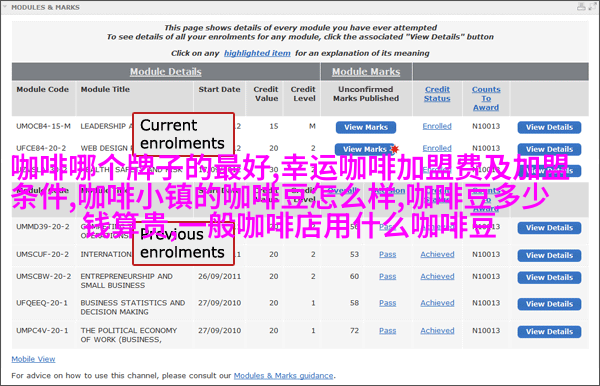This screenshot has height=386, width=600.
Task: Click the 'Module Code' column header
Action: [x=42, y=89]
